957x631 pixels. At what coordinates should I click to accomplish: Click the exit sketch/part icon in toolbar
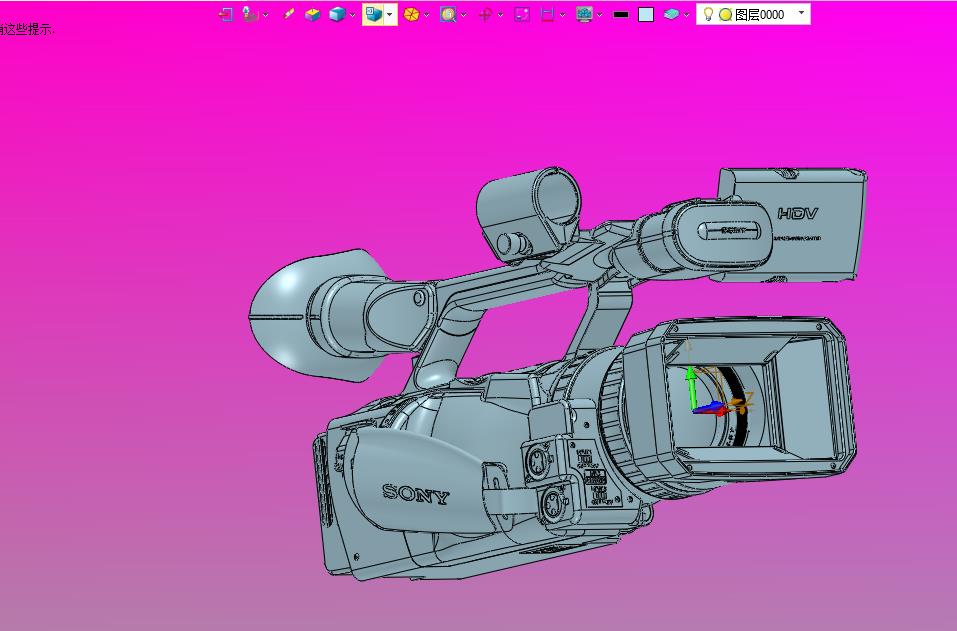coord(226,14)
